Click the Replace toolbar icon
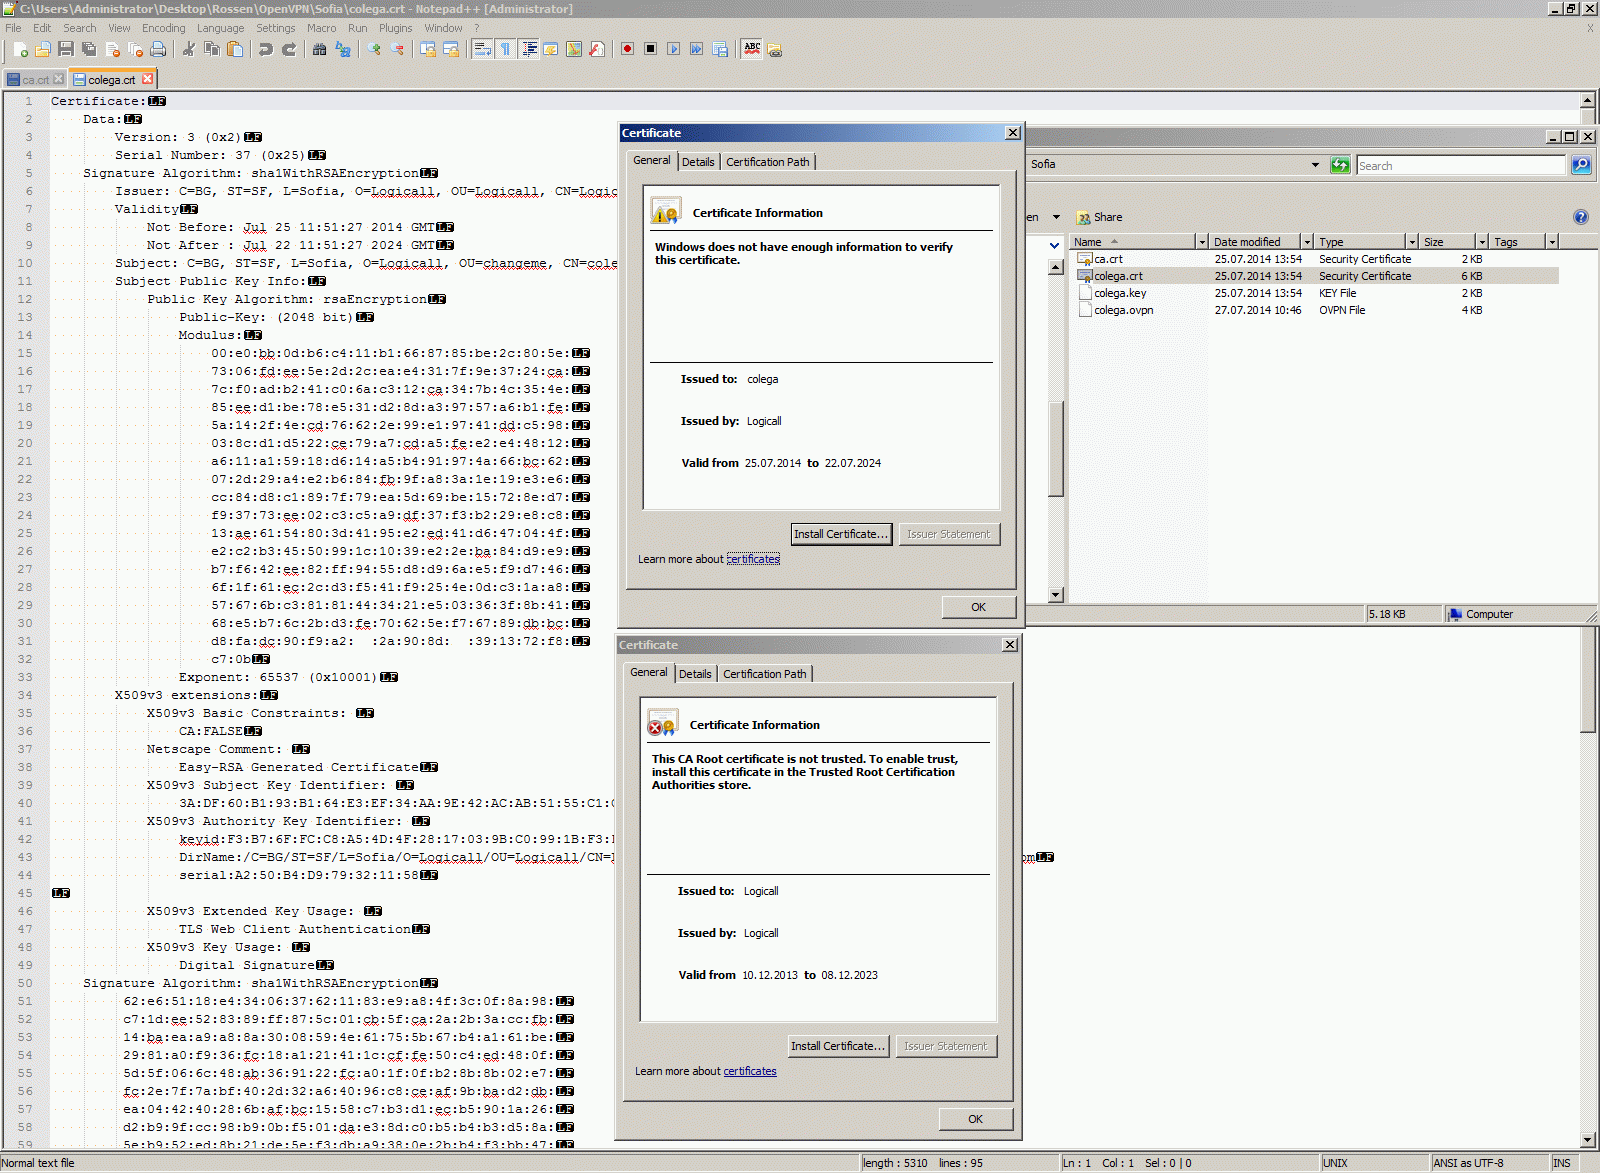 343,49
